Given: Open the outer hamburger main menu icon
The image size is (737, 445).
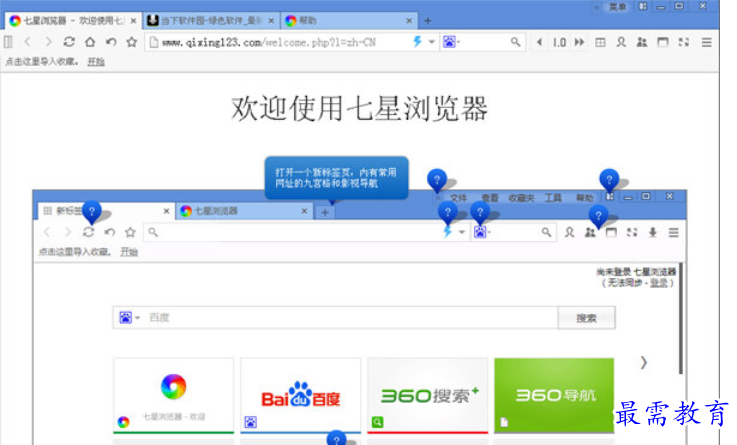Looking at the screenshot, I should coord(706,43).
